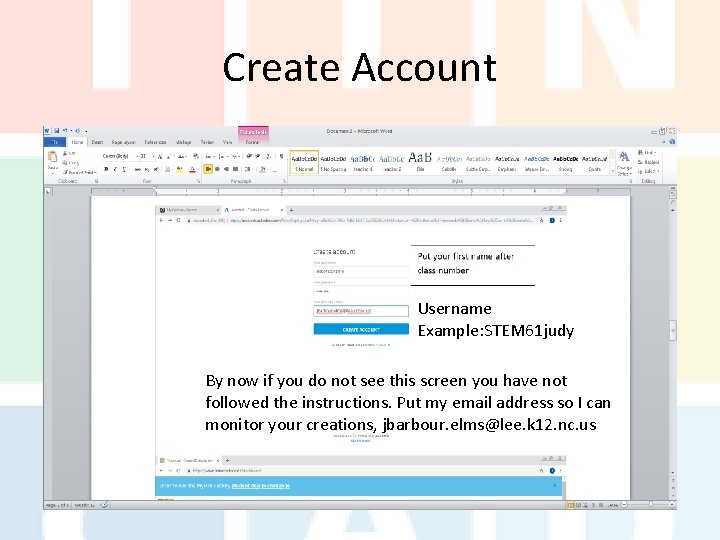The width and height of the screenshot is (720, 540).
Task: Click the username field in Create Account form
Action: [361, 271]
